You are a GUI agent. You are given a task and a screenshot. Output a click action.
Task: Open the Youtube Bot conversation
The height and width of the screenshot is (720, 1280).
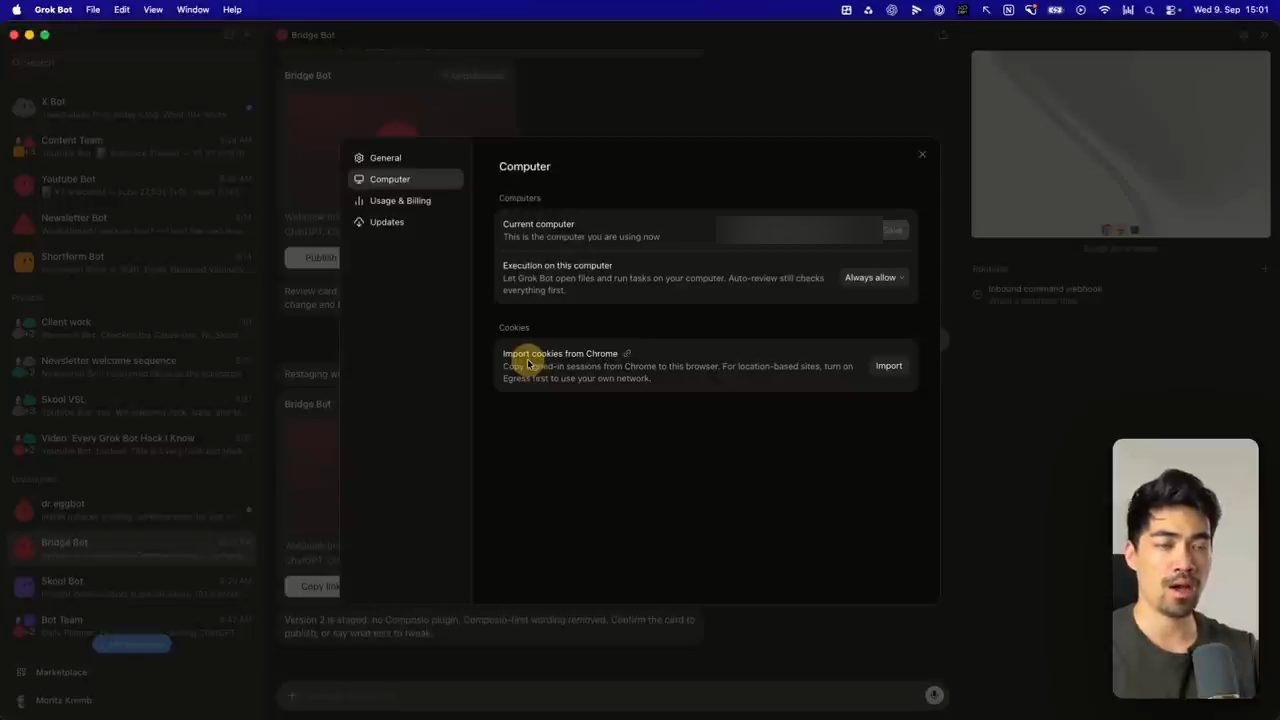tap(132, 185)
